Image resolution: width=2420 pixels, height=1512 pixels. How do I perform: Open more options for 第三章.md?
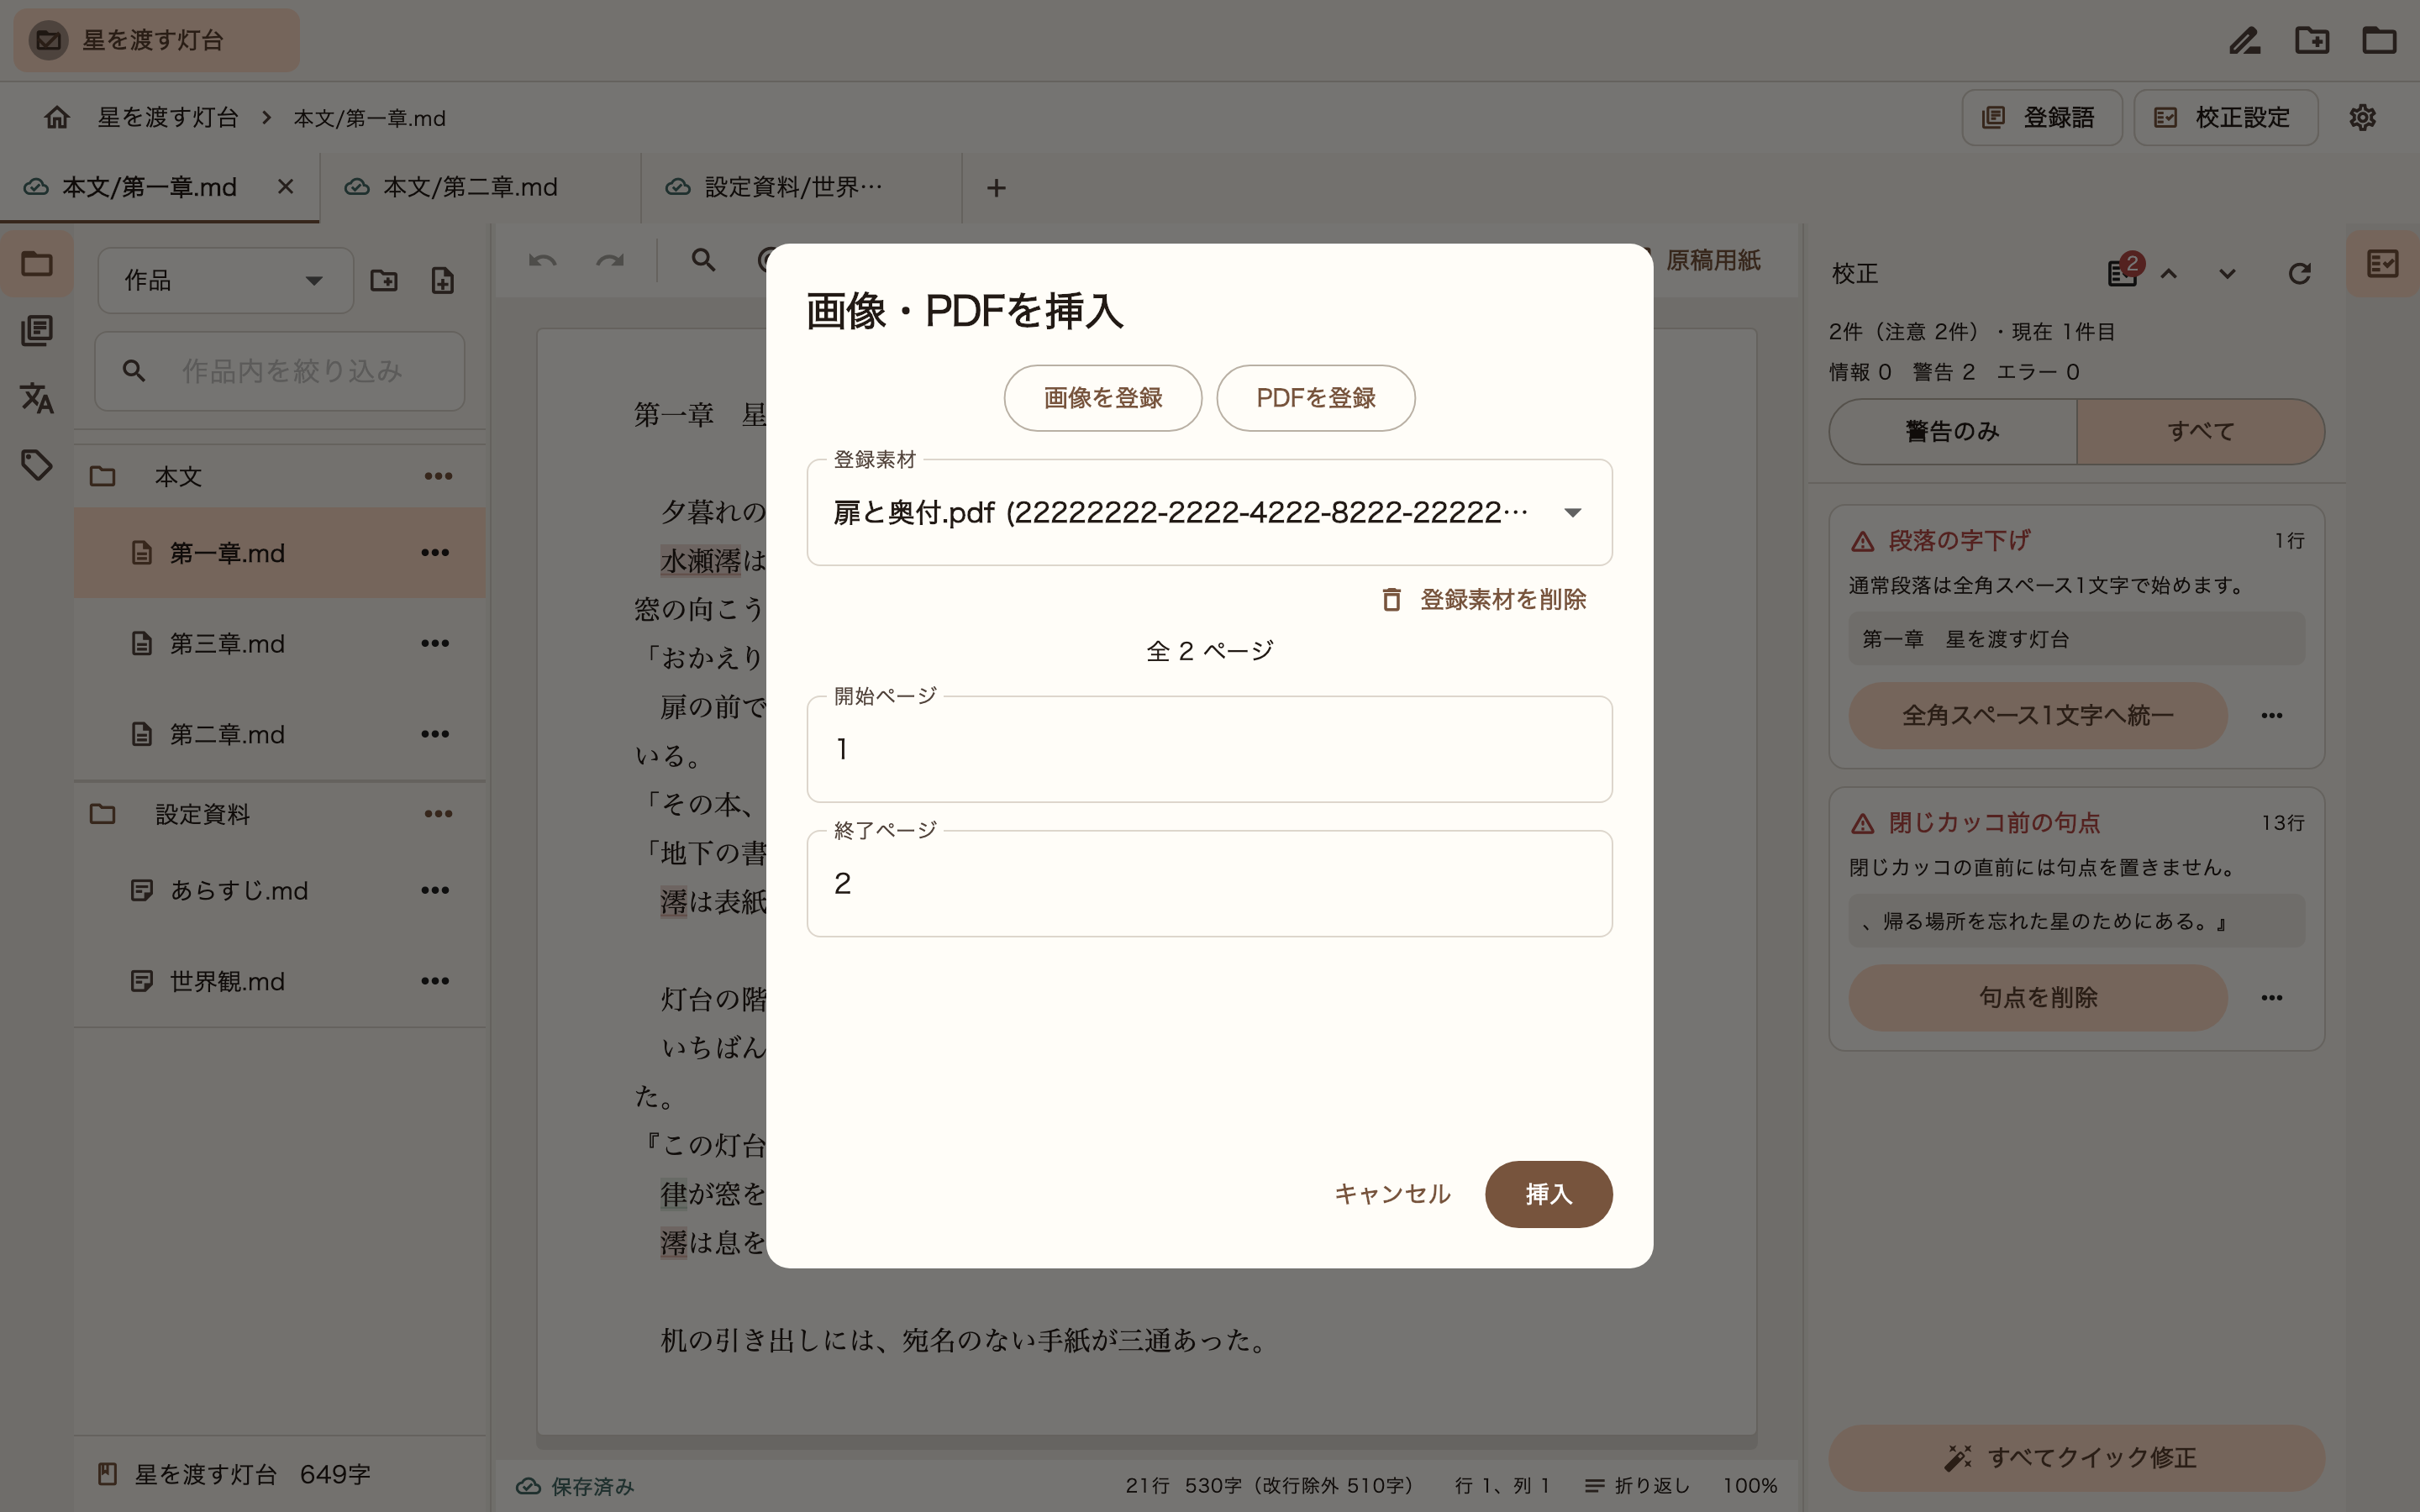tap(434, 643)
